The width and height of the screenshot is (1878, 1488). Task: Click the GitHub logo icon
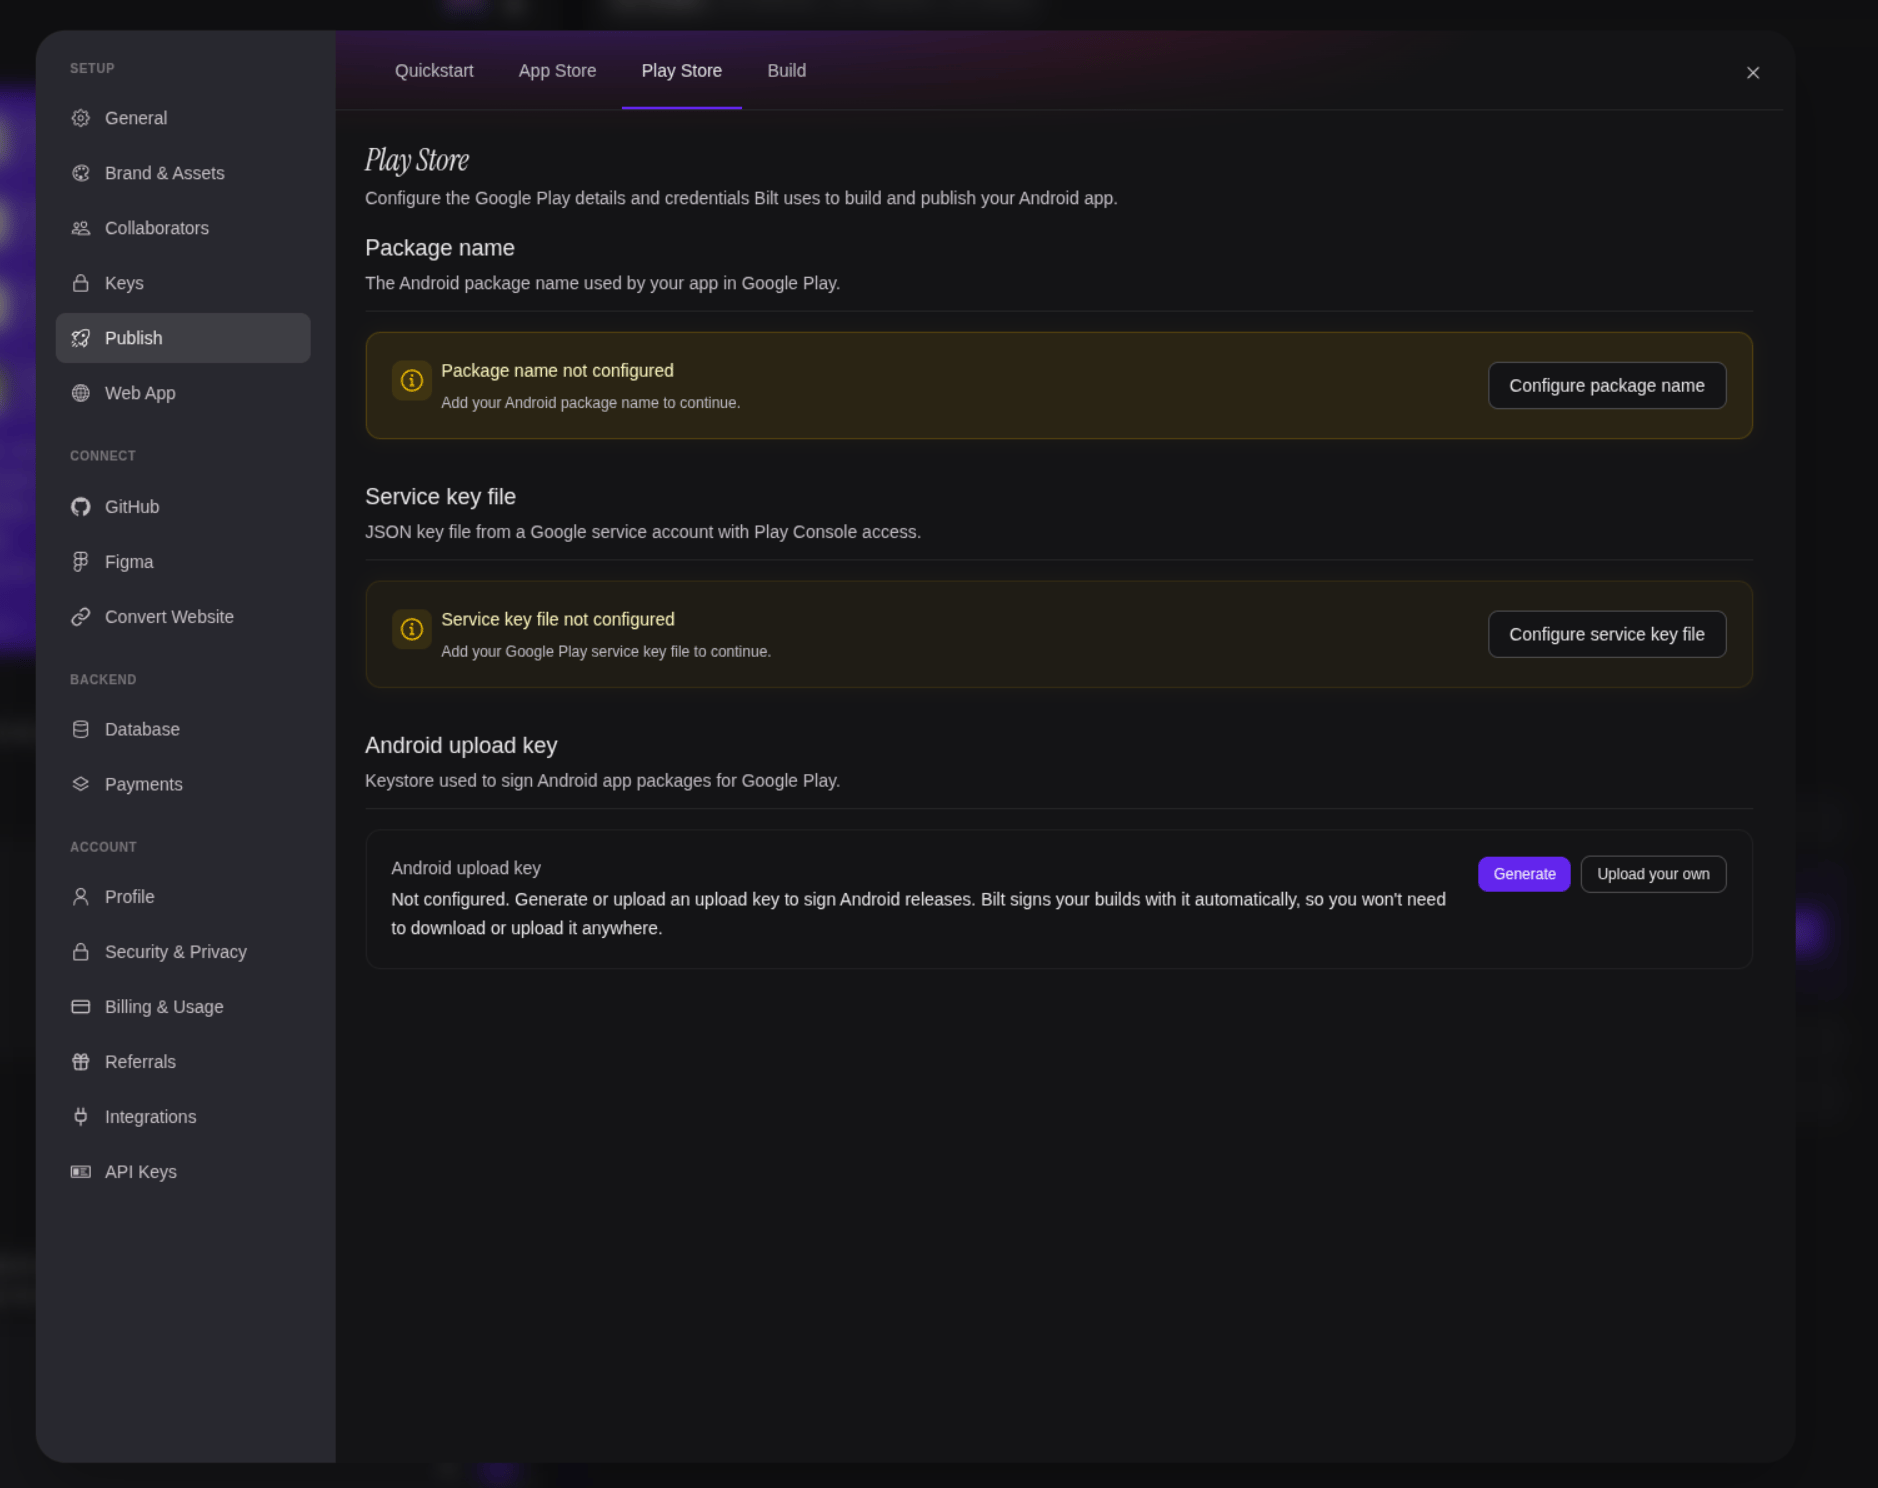tap(81, 507)
